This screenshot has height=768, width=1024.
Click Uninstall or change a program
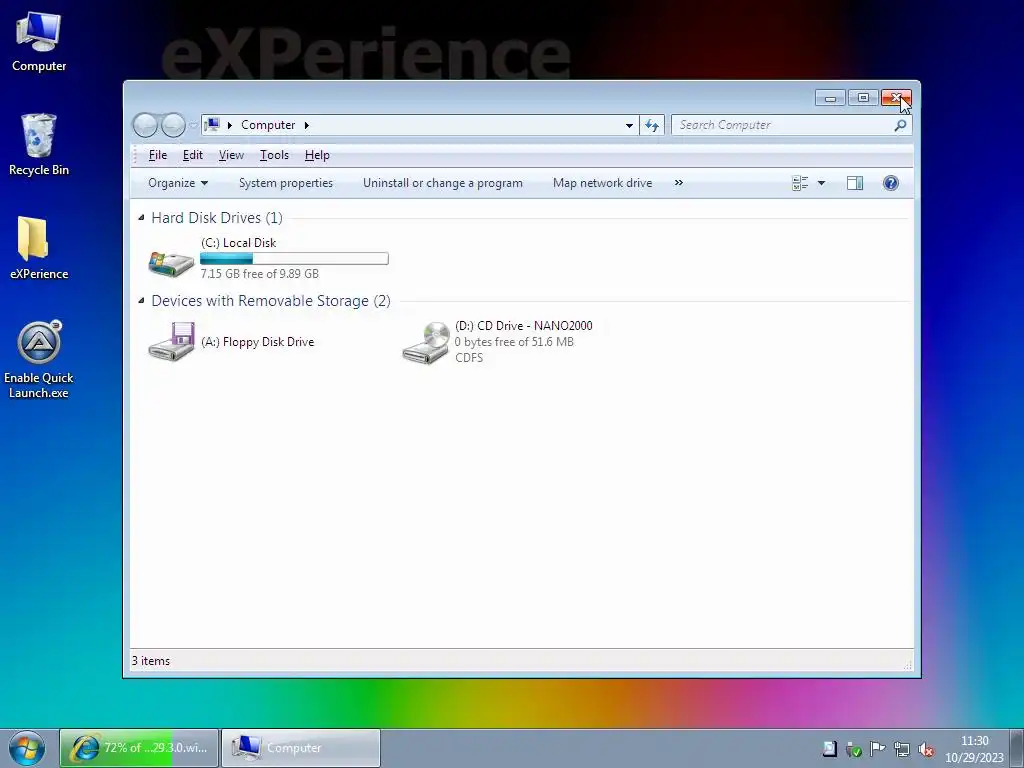coord(443,183)
